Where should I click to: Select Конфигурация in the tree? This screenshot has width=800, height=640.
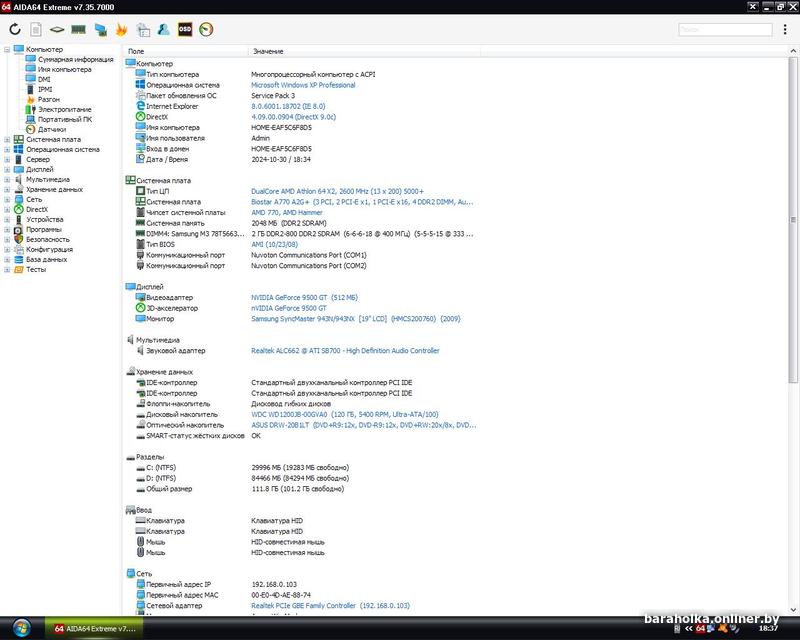click(49, 250)
